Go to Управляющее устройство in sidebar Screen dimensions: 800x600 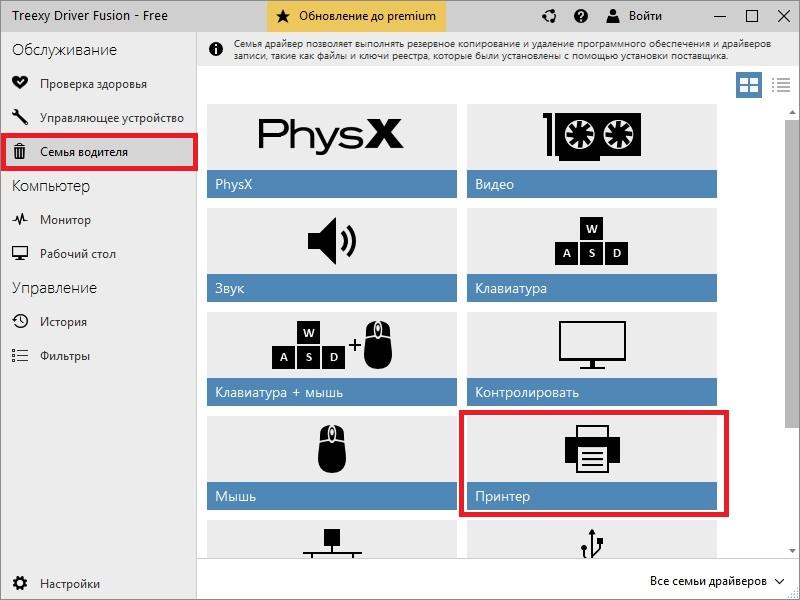coord(111,118)
